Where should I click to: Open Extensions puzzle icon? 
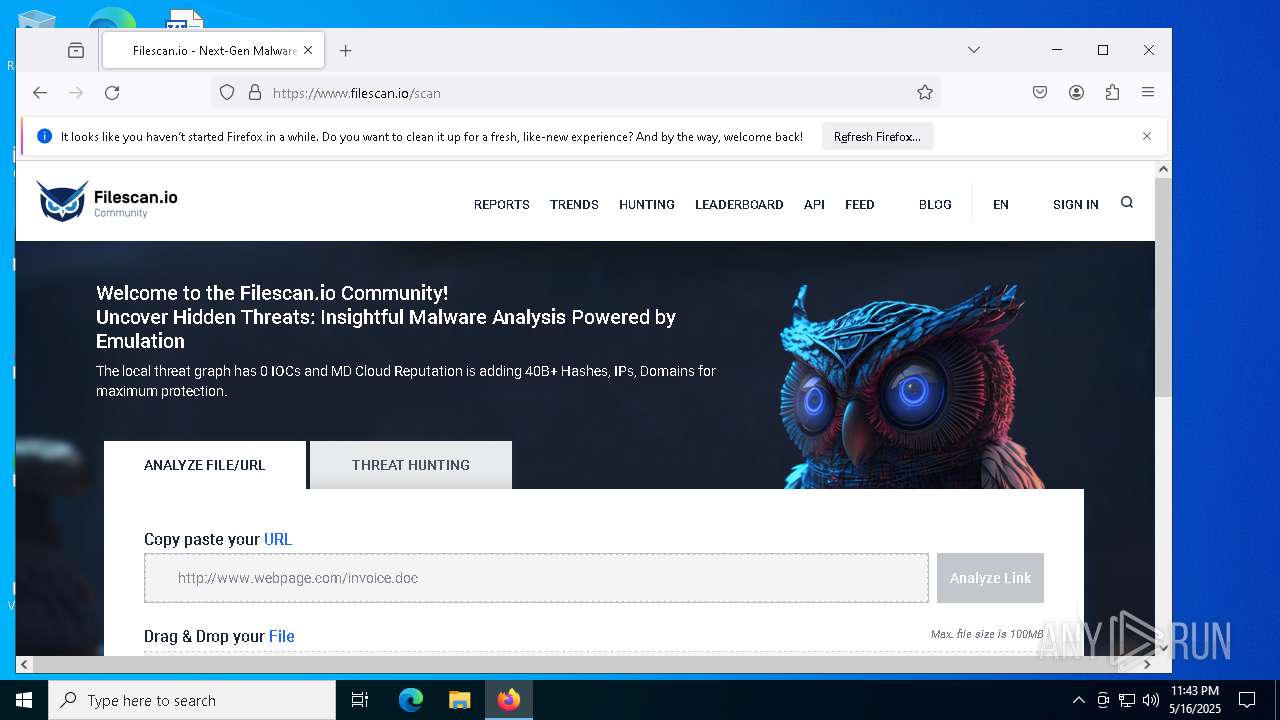(x=1112, y=92)
